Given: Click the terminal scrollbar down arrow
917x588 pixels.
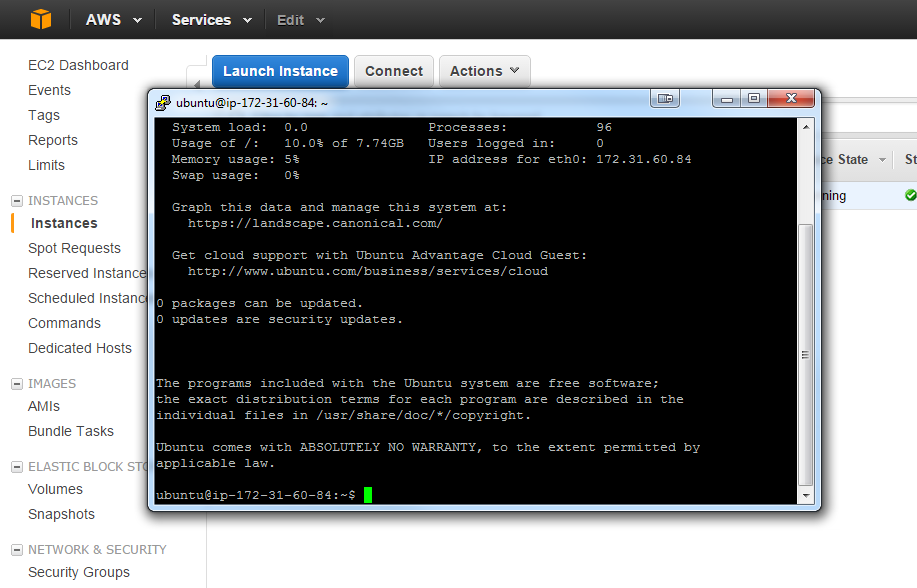Looking at the screenshot, I should coord(806,496).
